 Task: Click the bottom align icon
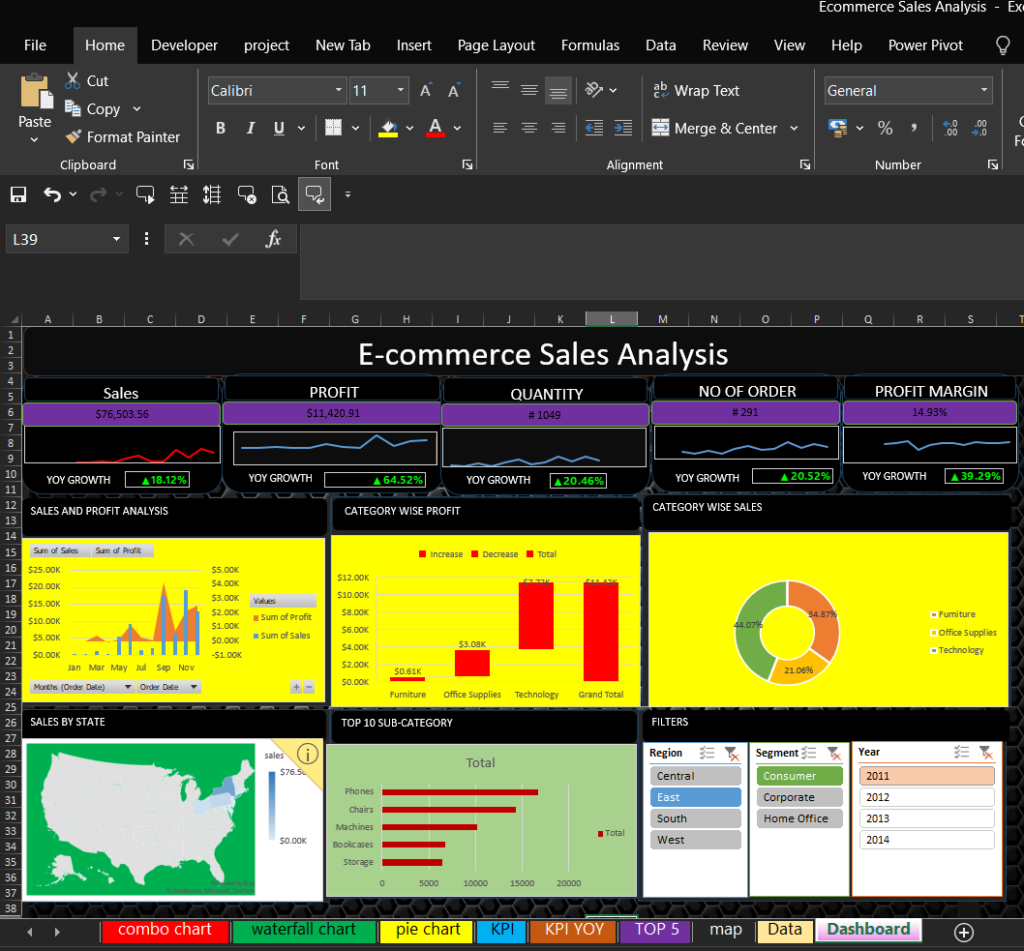[558, 91]
